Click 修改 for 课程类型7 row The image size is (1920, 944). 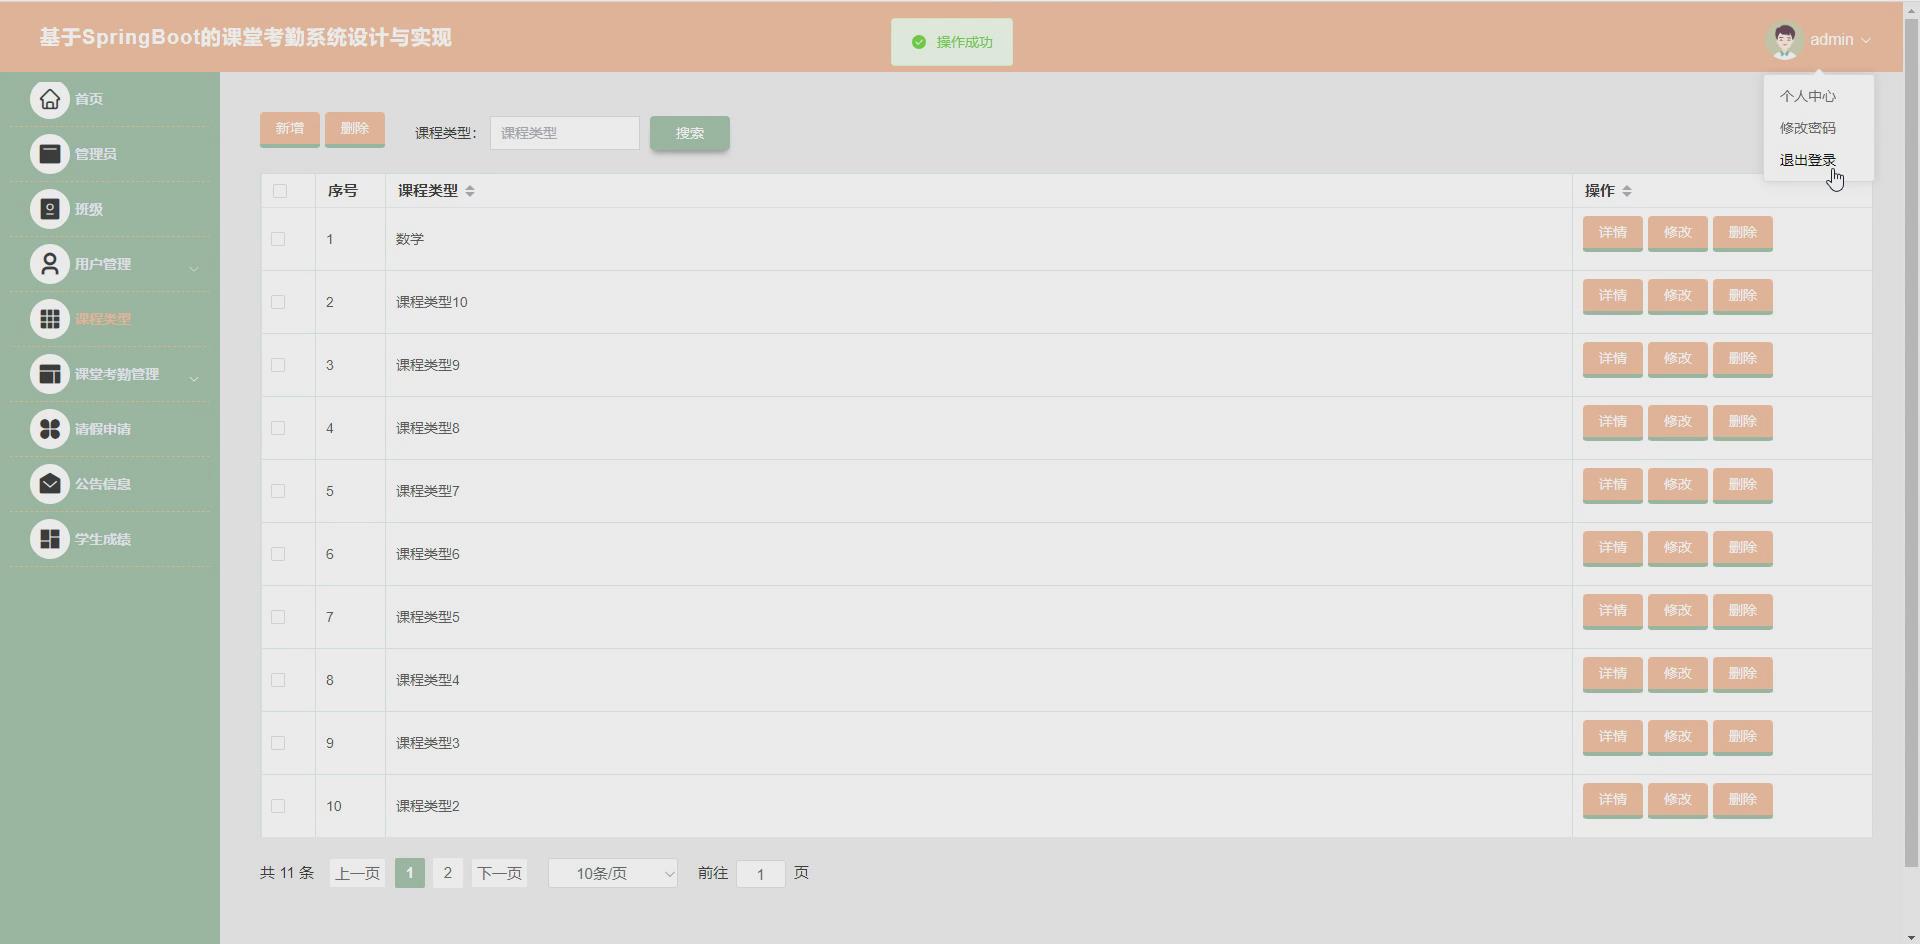[x=1677, y=485]
